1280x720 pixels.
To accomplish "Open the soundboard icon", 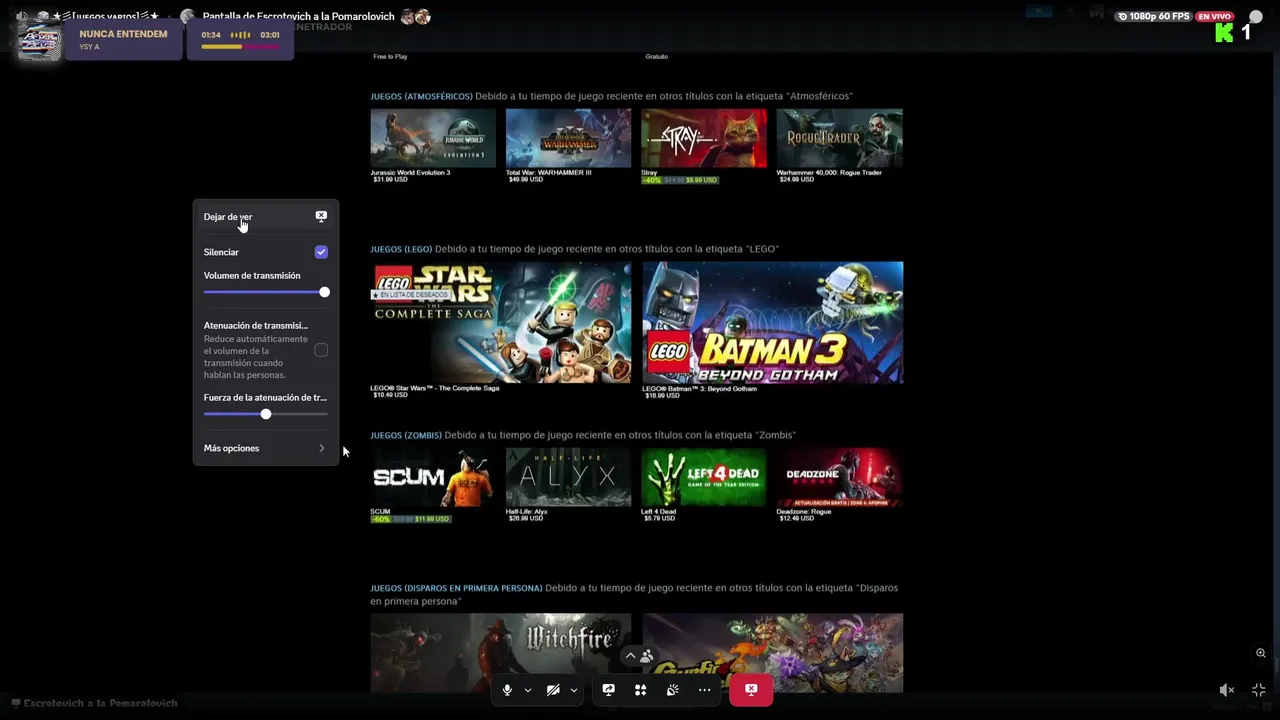I will click(673, 690).
